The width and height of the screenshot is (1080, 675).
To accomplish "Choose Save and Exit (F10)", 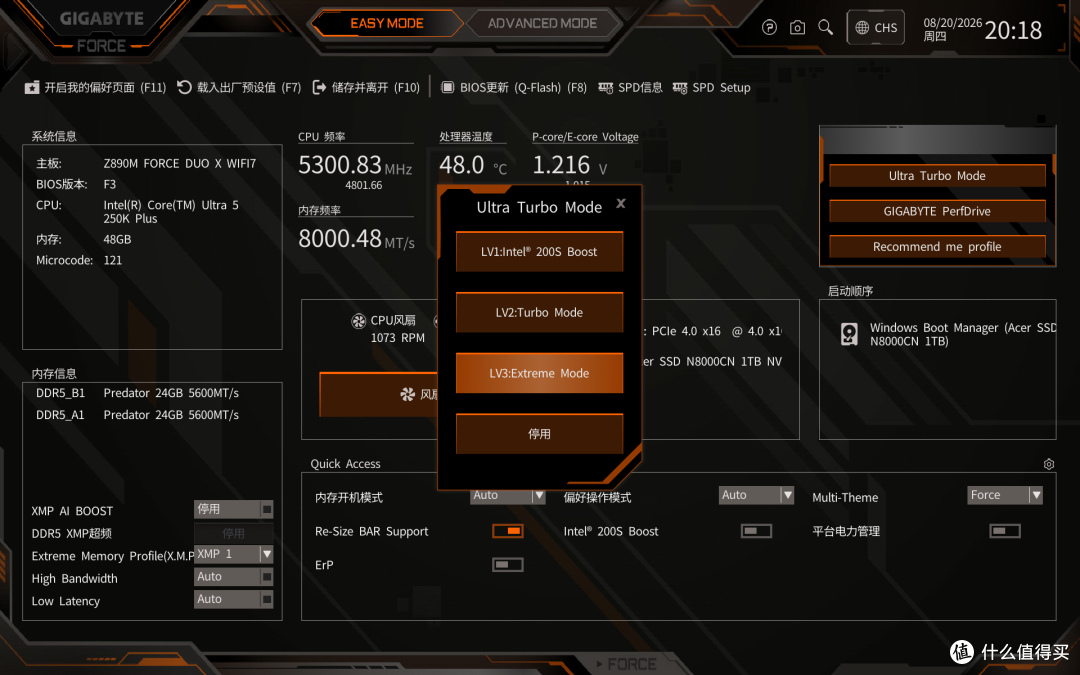I will pyautogui.click(x=366, y=87).
